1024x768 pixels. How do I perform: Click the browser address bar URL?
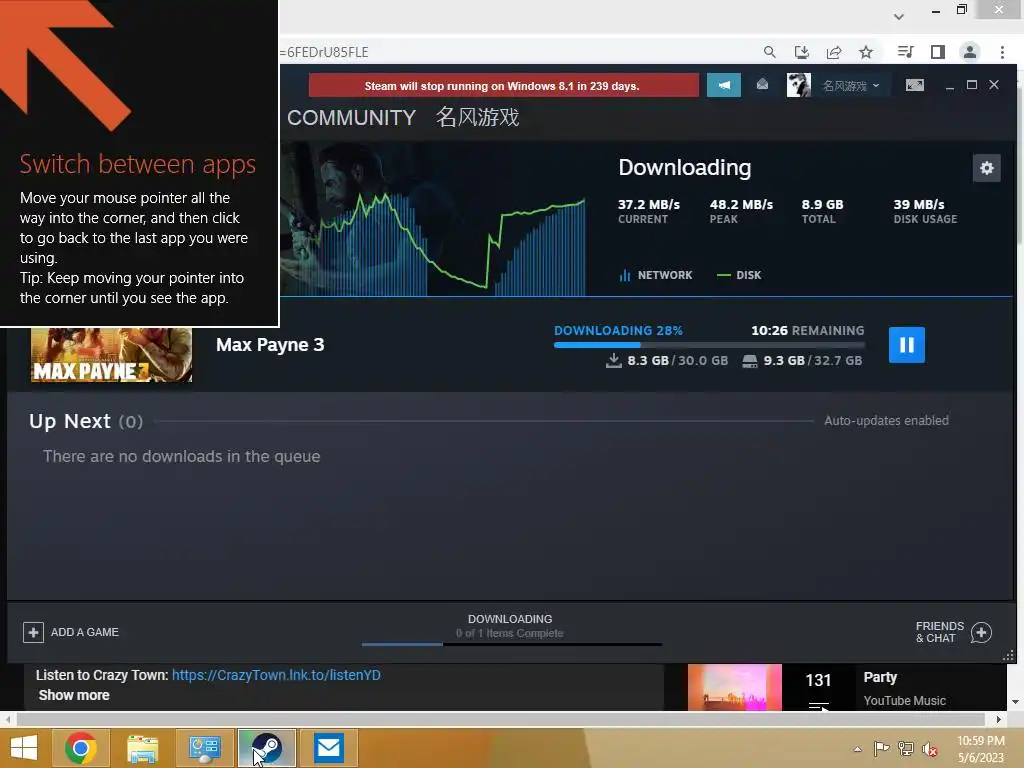pyautogui.click(x=324, y=52)
